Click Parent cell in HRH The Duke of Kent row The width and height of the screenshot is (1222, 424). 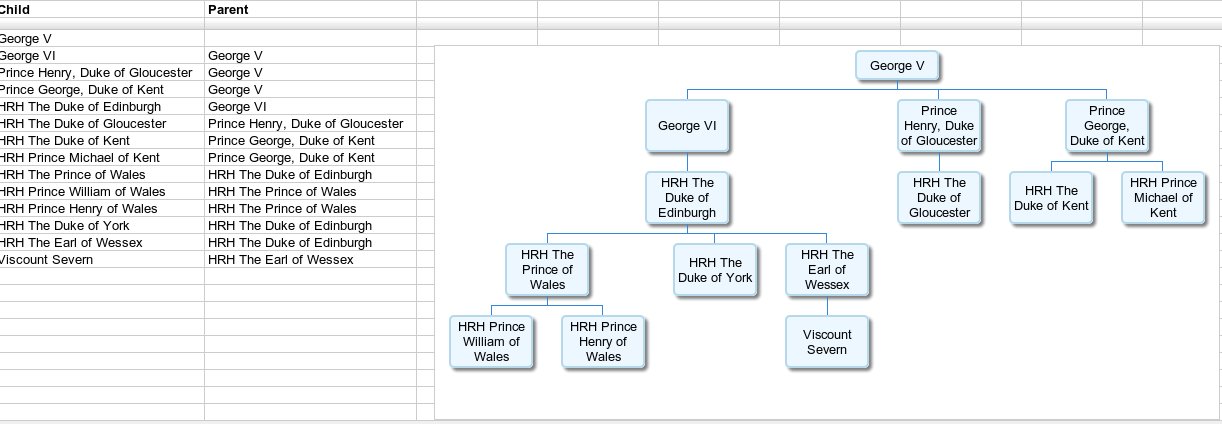click(x=310, y=140)
